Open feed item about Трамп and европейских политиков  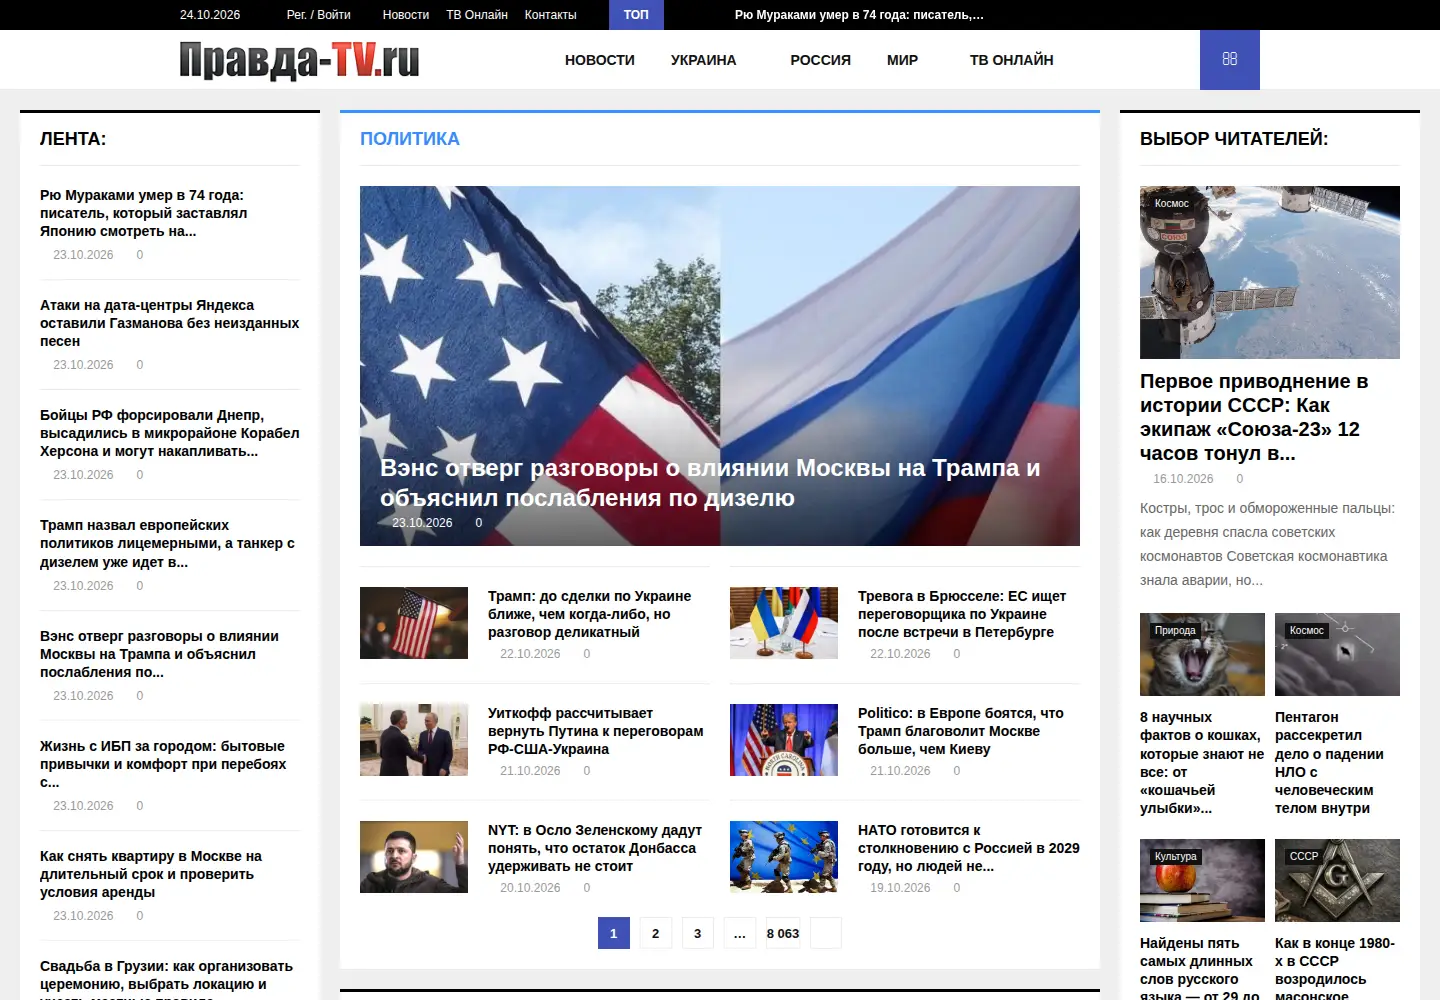[x=168, y=543]
